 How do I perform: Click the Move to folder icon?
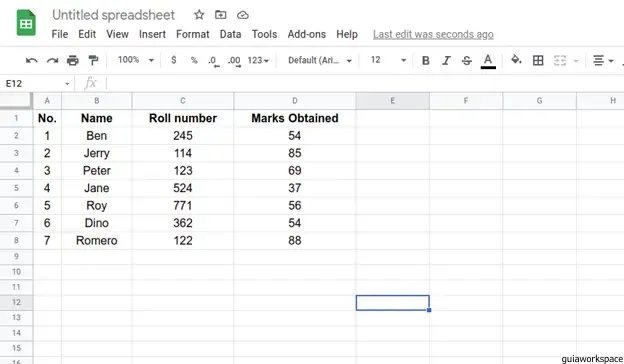pyautogui.click(x=220, y=15)
